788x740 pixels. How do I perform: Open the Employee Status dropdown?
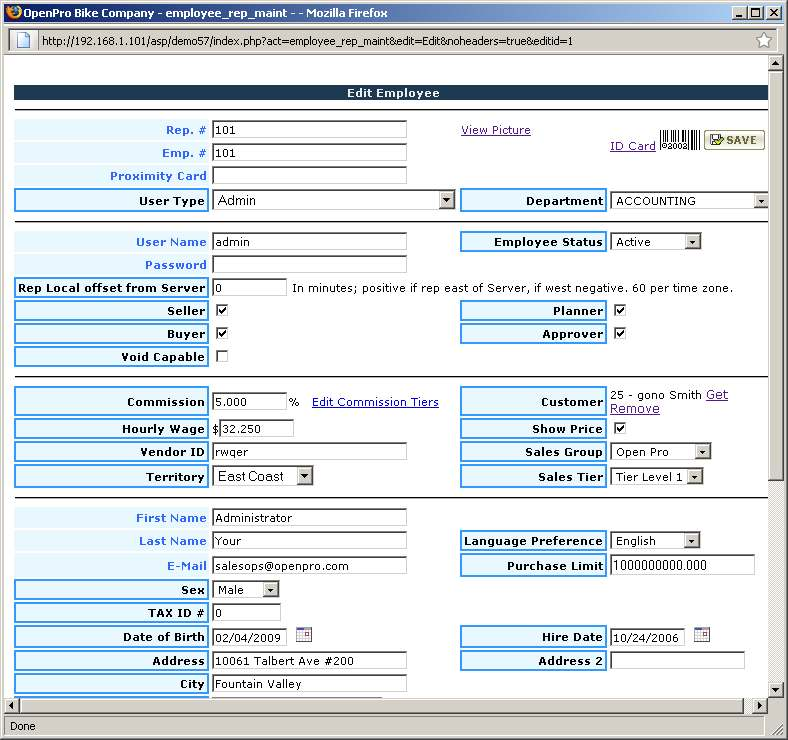(692, 242)
